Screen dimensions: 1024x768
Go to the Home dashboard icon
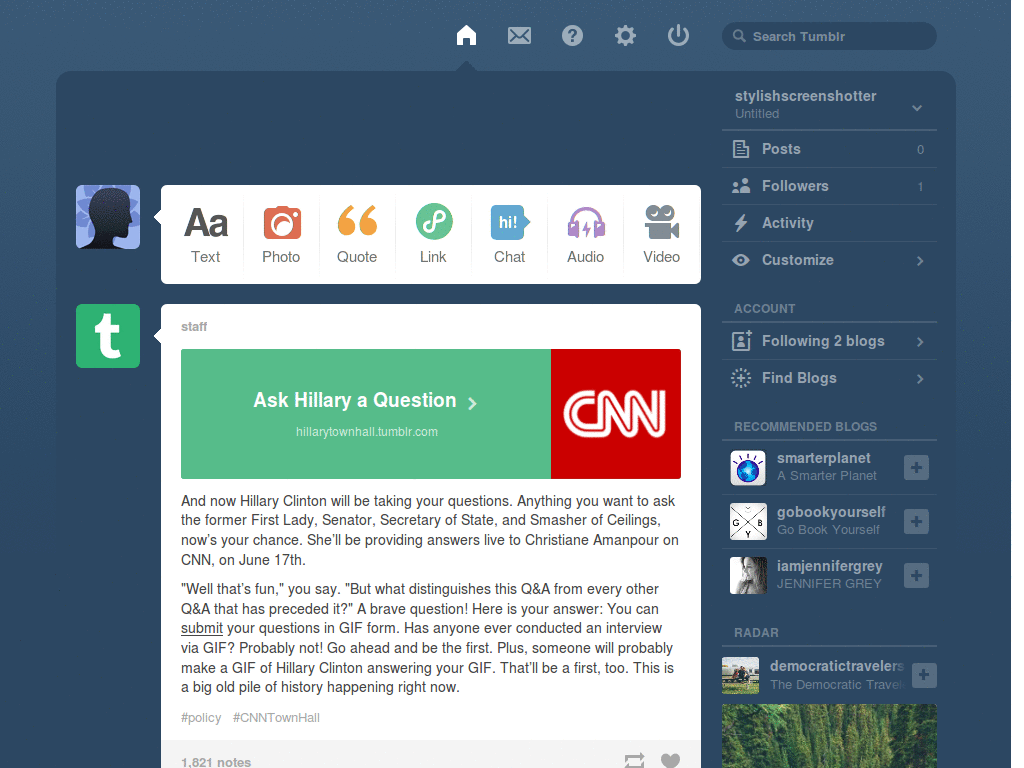[466, 35]
